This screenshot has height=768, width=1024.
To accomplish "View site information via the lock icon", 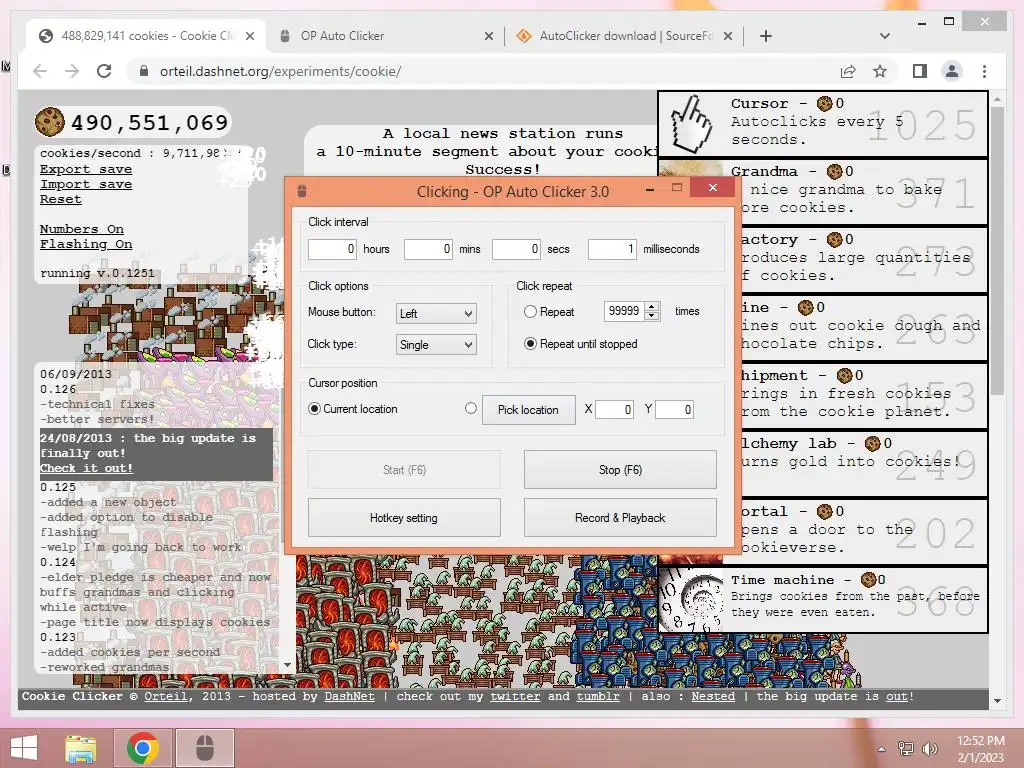I will coord(144,71).
